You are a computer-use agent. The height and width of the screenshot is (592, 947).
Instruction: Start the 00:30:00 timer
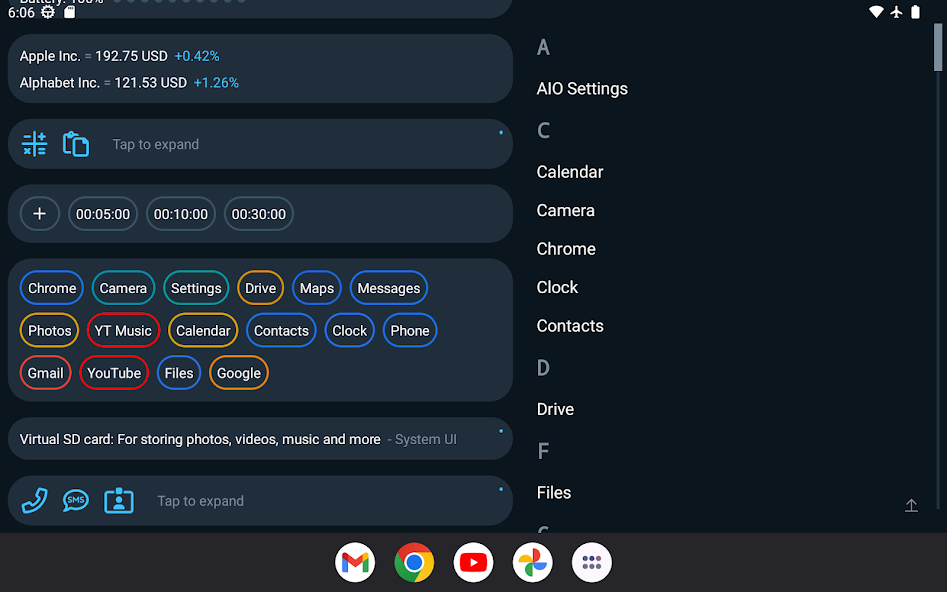coord(258,214)
